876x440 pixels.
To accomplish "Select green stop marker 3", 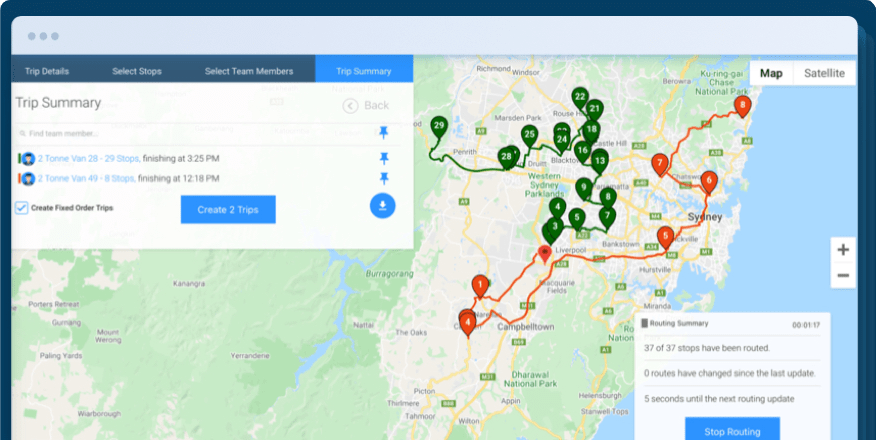I will tap(555, 229).
